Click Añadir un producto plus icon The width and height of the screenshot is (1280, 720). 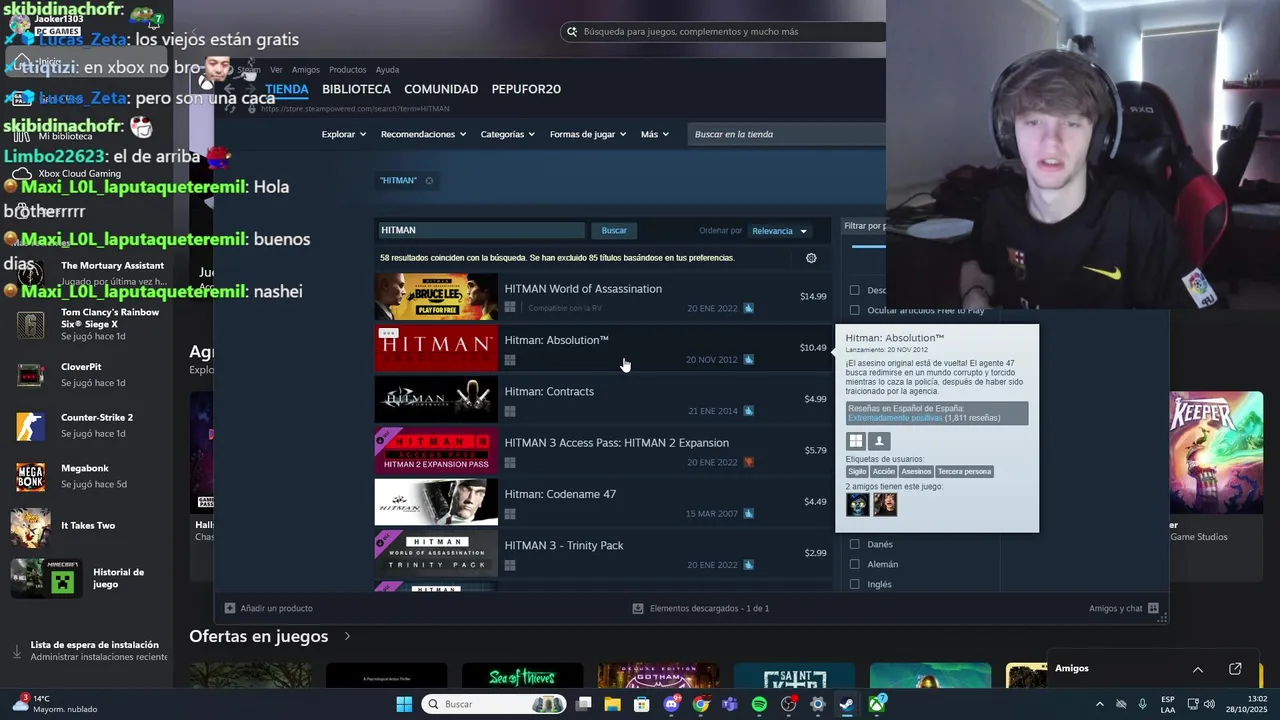230,608
